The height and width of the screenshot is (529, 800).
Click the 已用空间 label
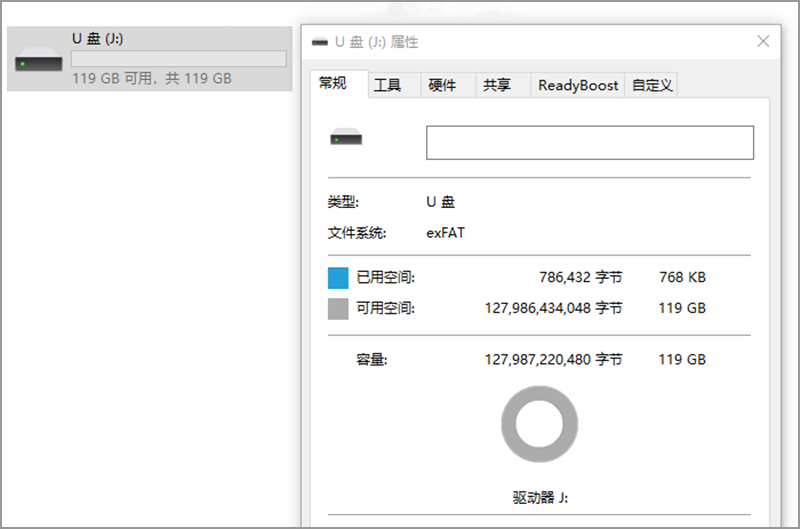point(385,278)
